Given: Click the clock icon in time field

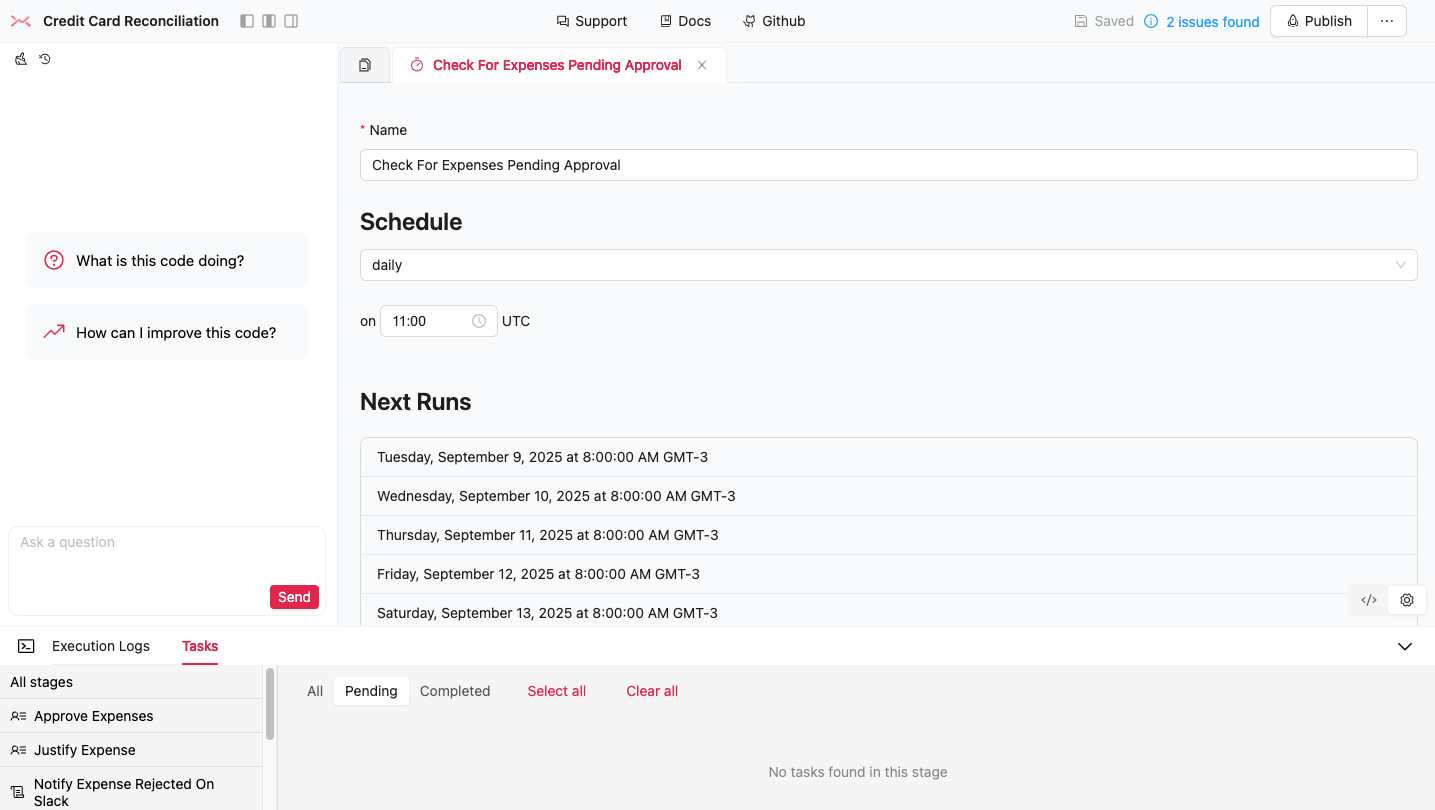Looking at the screenshot, I should pyautogui.click(x=479, y=321).
